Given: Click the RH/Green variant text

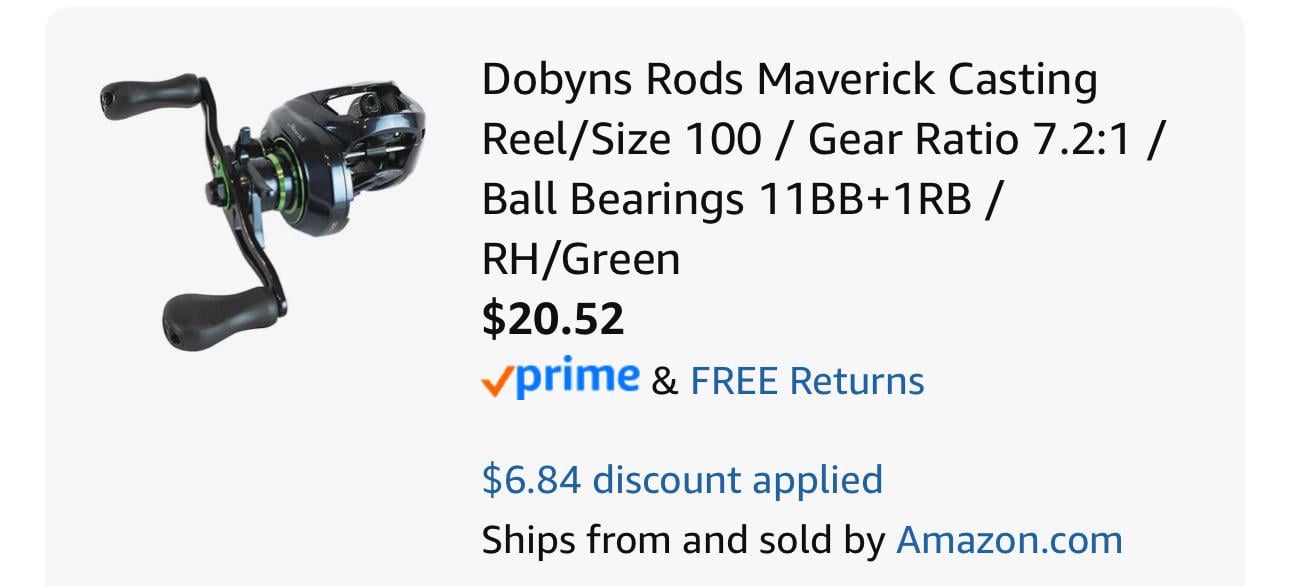Looking at the screenshot, I should (580, 260).
